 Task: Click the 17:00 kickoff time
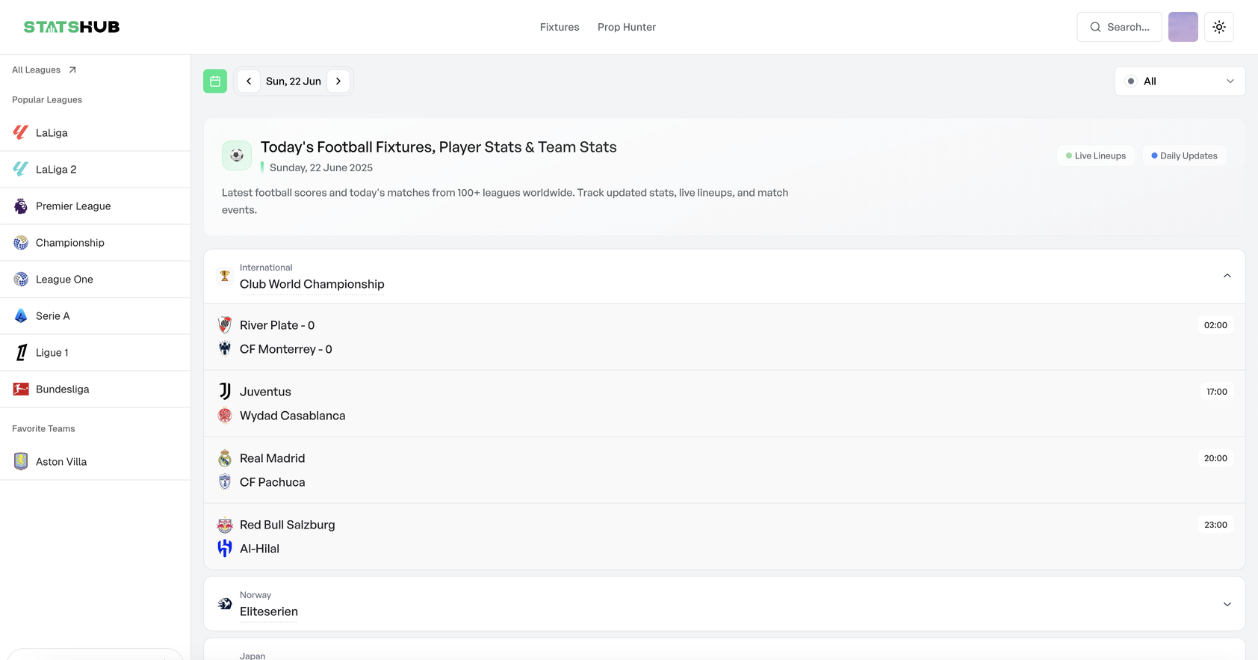coord(1216,392)
